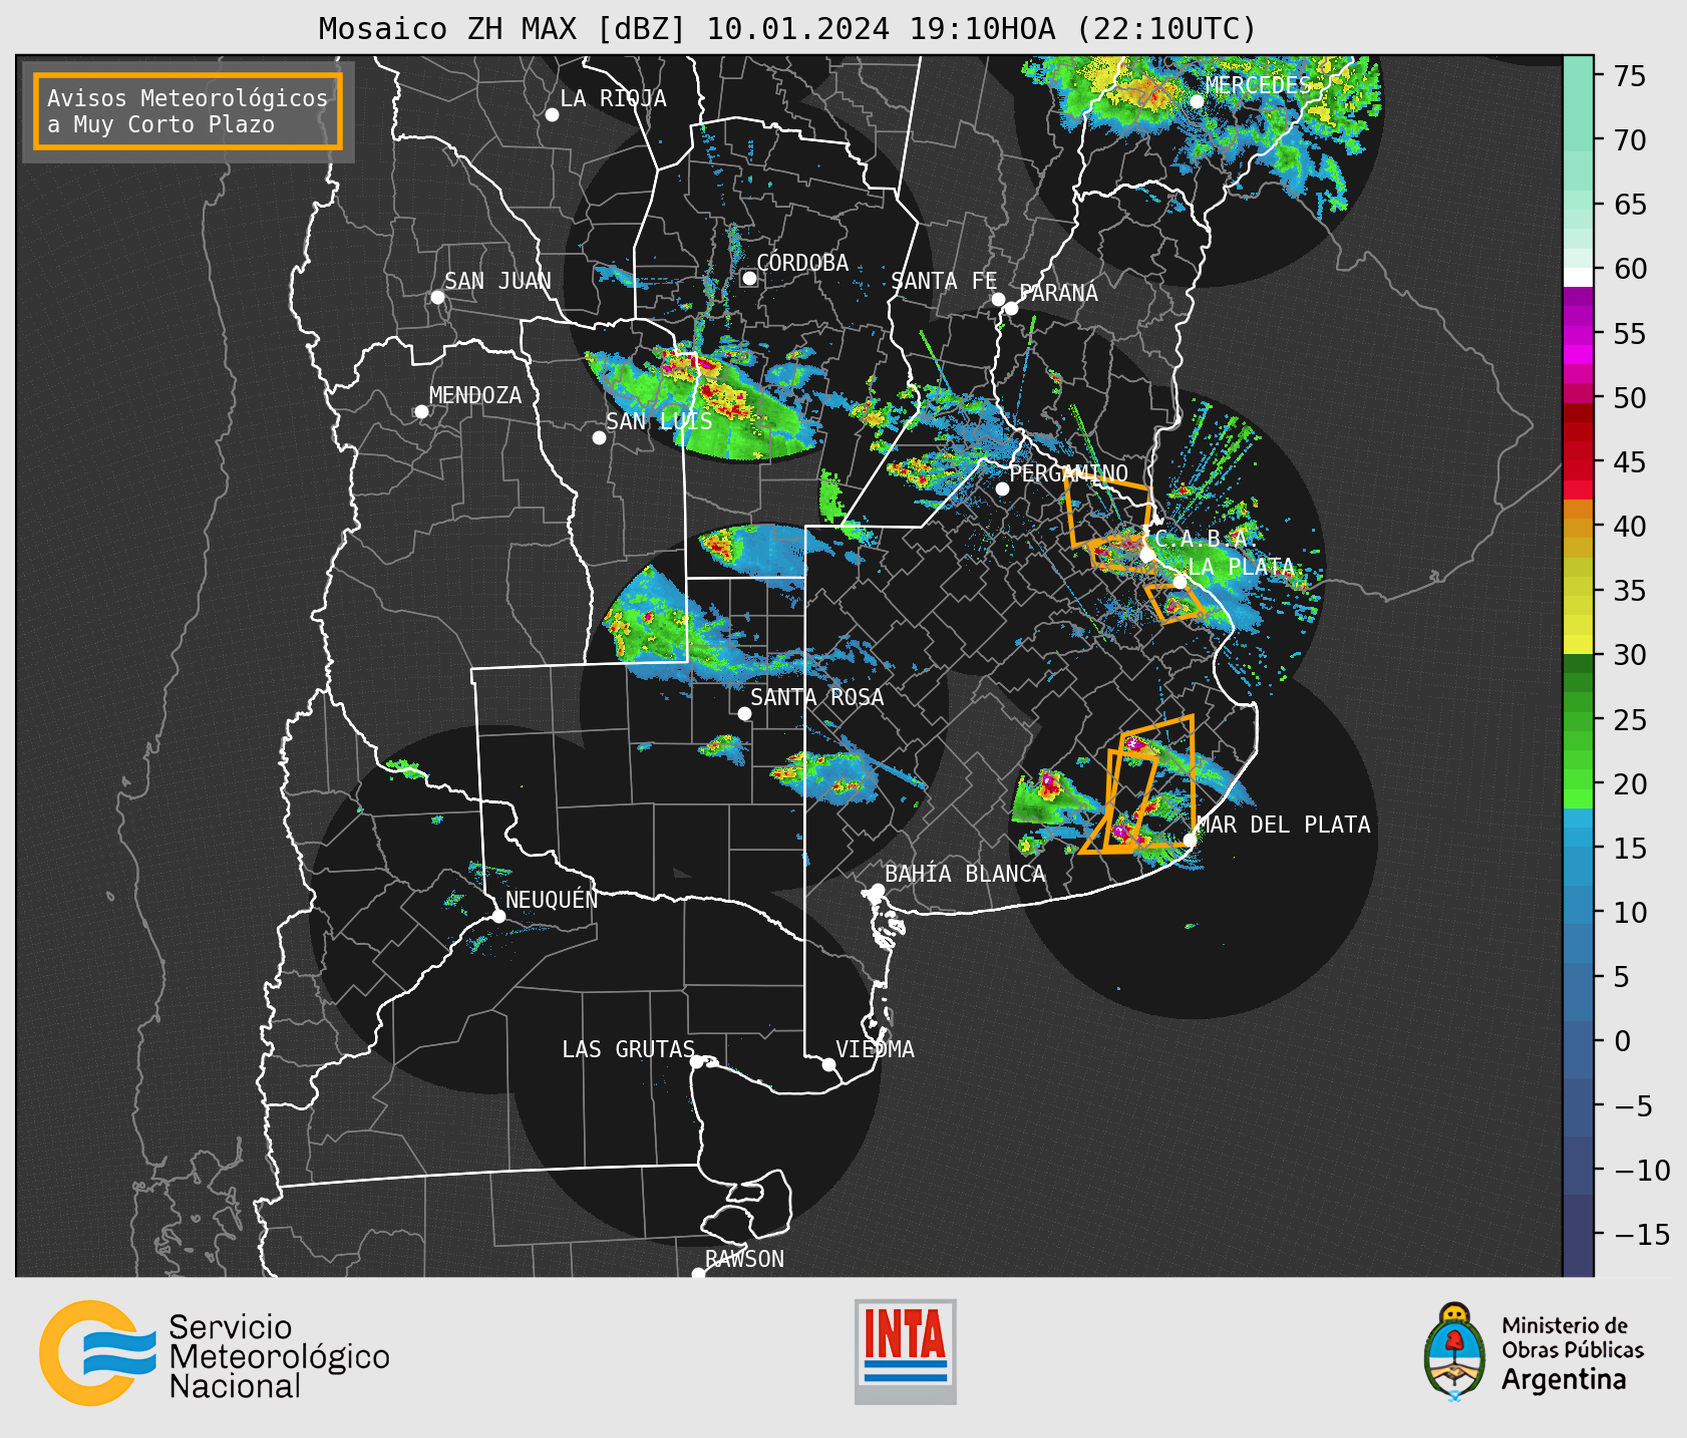Click the orange warning polygon near PERGAMINO
Image resolution: width=1687 pixels, height=1438 pixels.
pyautogui.click(x=1109, y=512)
